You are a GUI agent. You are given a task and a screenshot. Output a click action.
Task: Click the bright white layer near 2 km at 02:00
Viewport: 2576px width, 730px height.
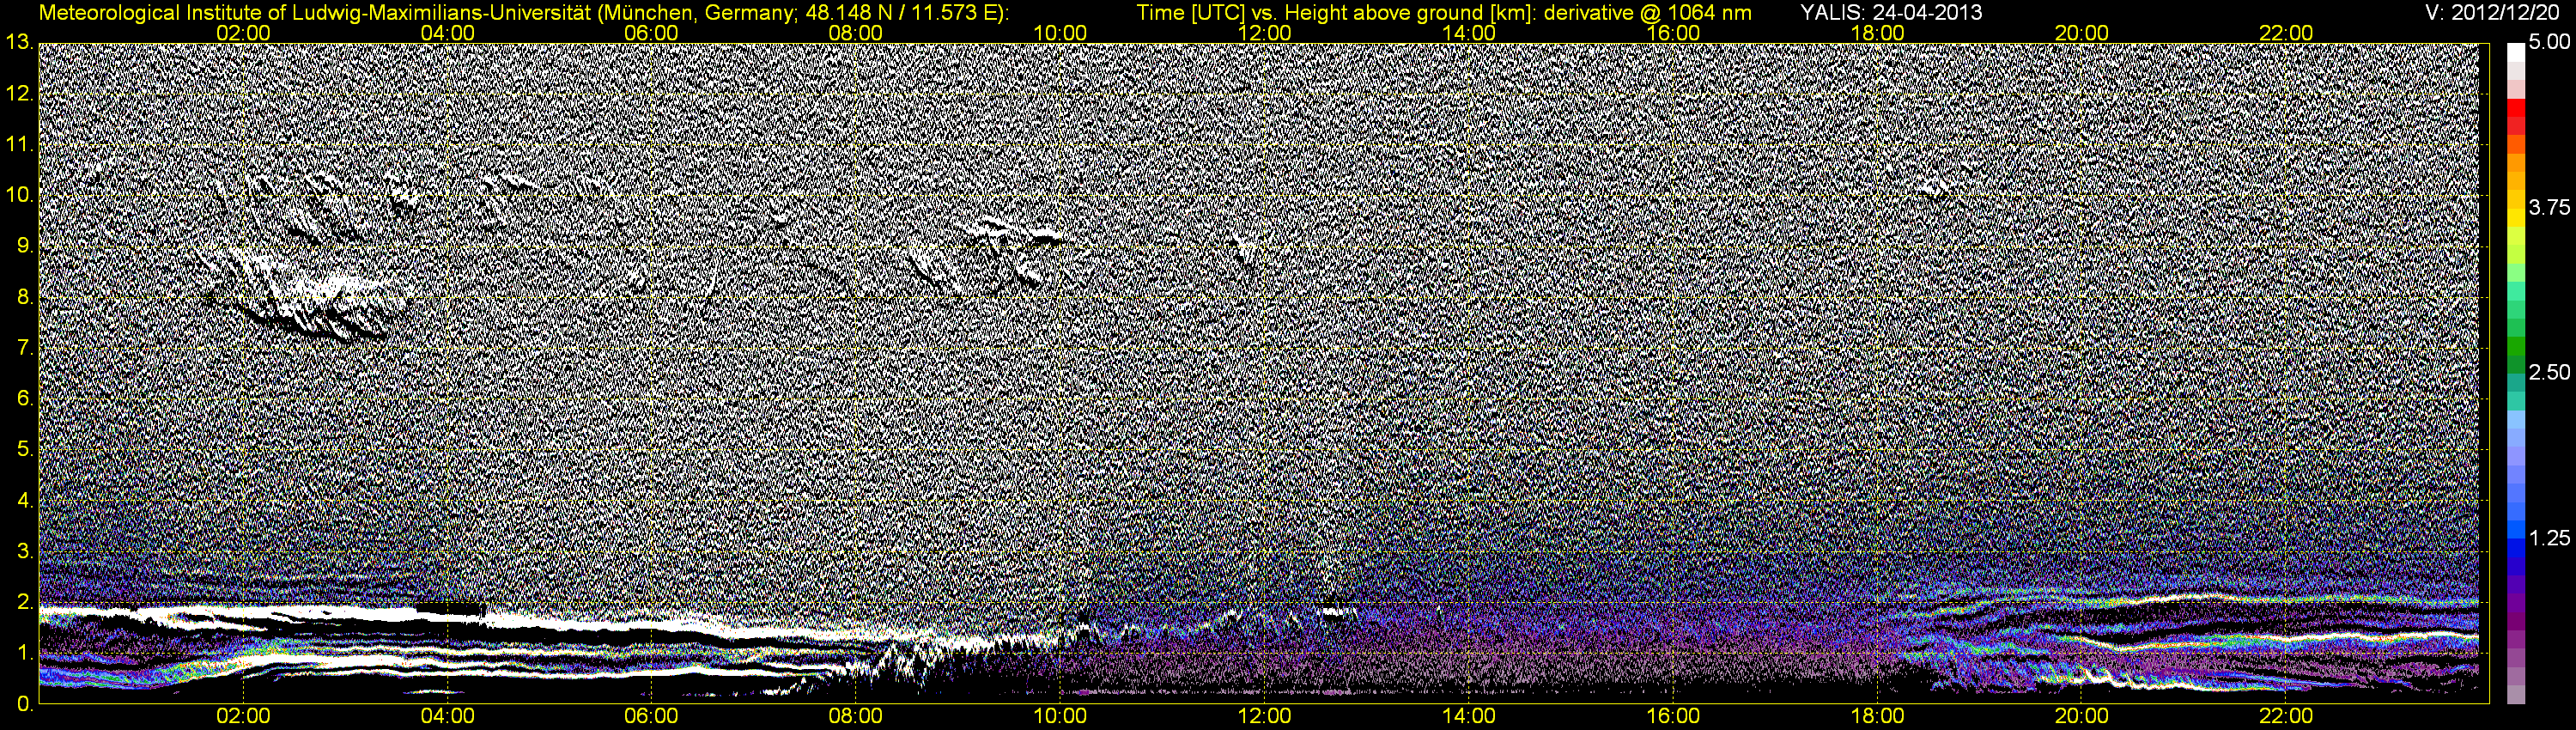tap(243, 611)
